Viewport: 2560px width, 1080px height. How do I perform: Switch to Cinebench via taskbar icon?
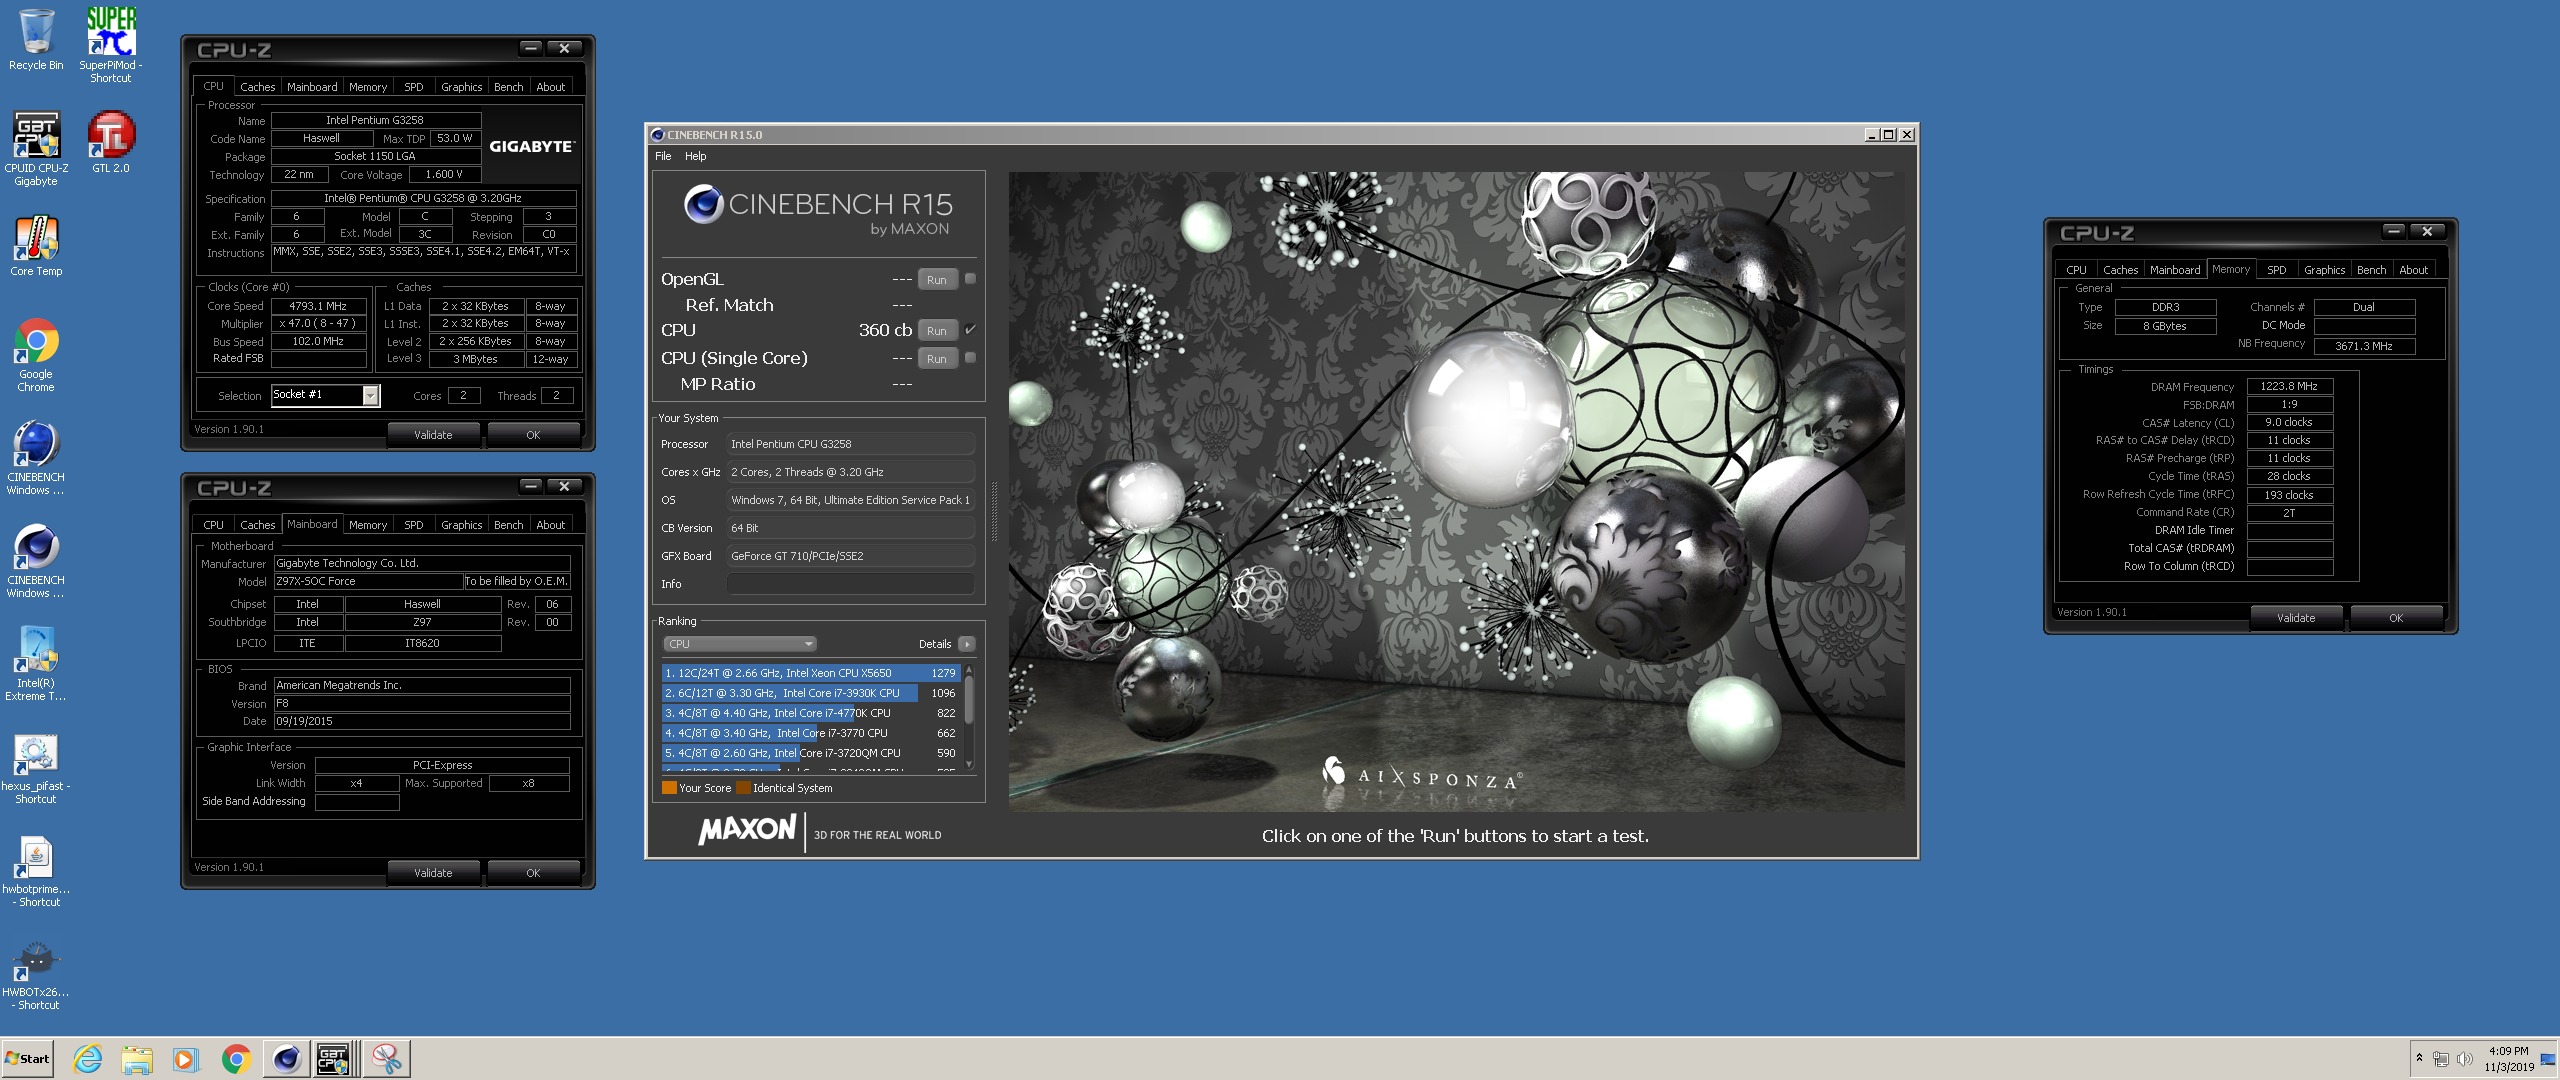pyautogui.click(x=286, y=1059)
